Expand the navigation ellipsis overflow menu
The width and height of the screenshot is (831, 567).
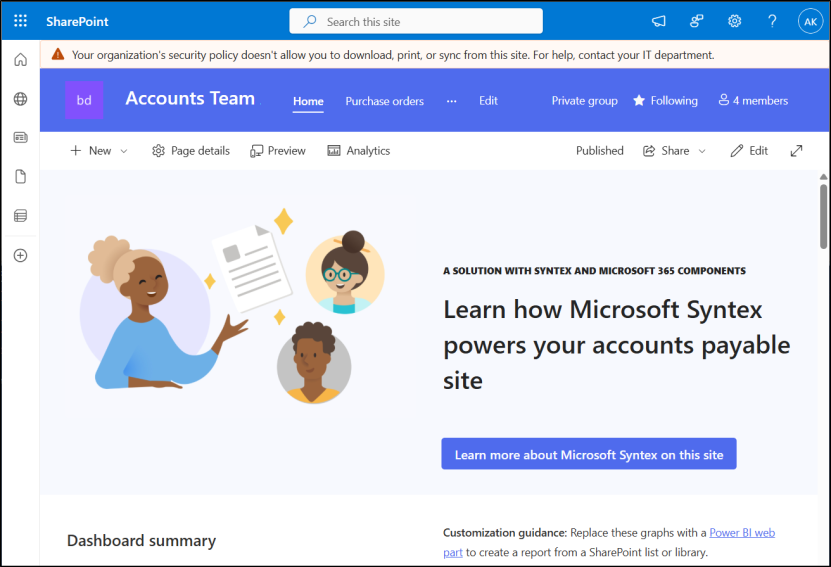(452, 101)
